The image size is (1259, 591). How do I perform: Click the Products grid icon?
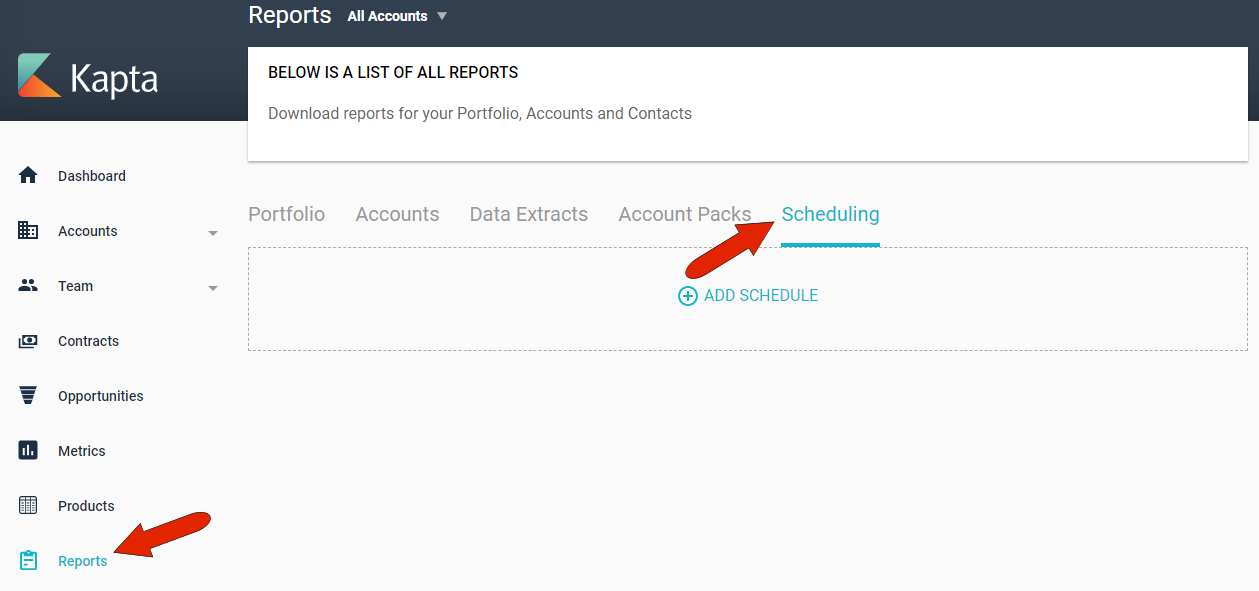point(28,506)
